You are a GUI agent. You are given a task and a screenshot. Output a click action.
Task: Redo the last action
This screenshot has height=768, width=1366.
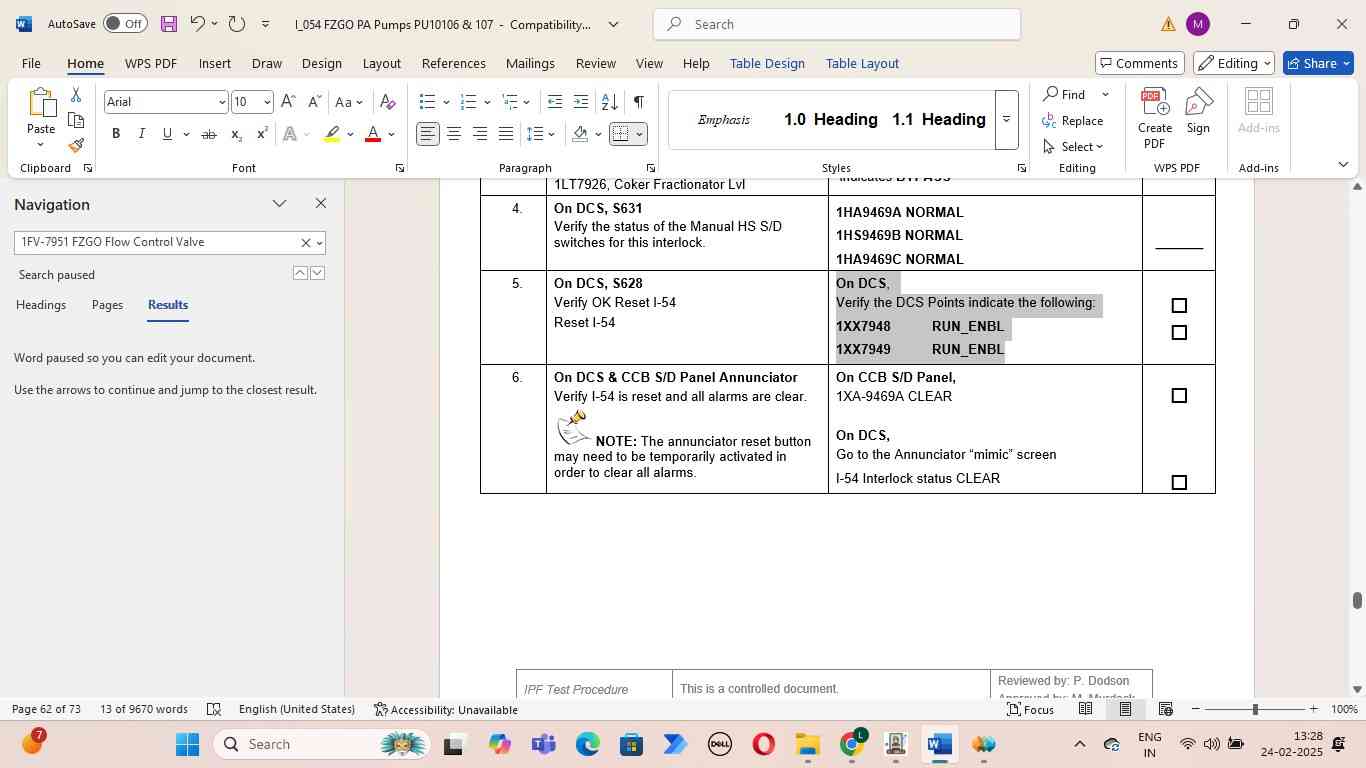237,23
